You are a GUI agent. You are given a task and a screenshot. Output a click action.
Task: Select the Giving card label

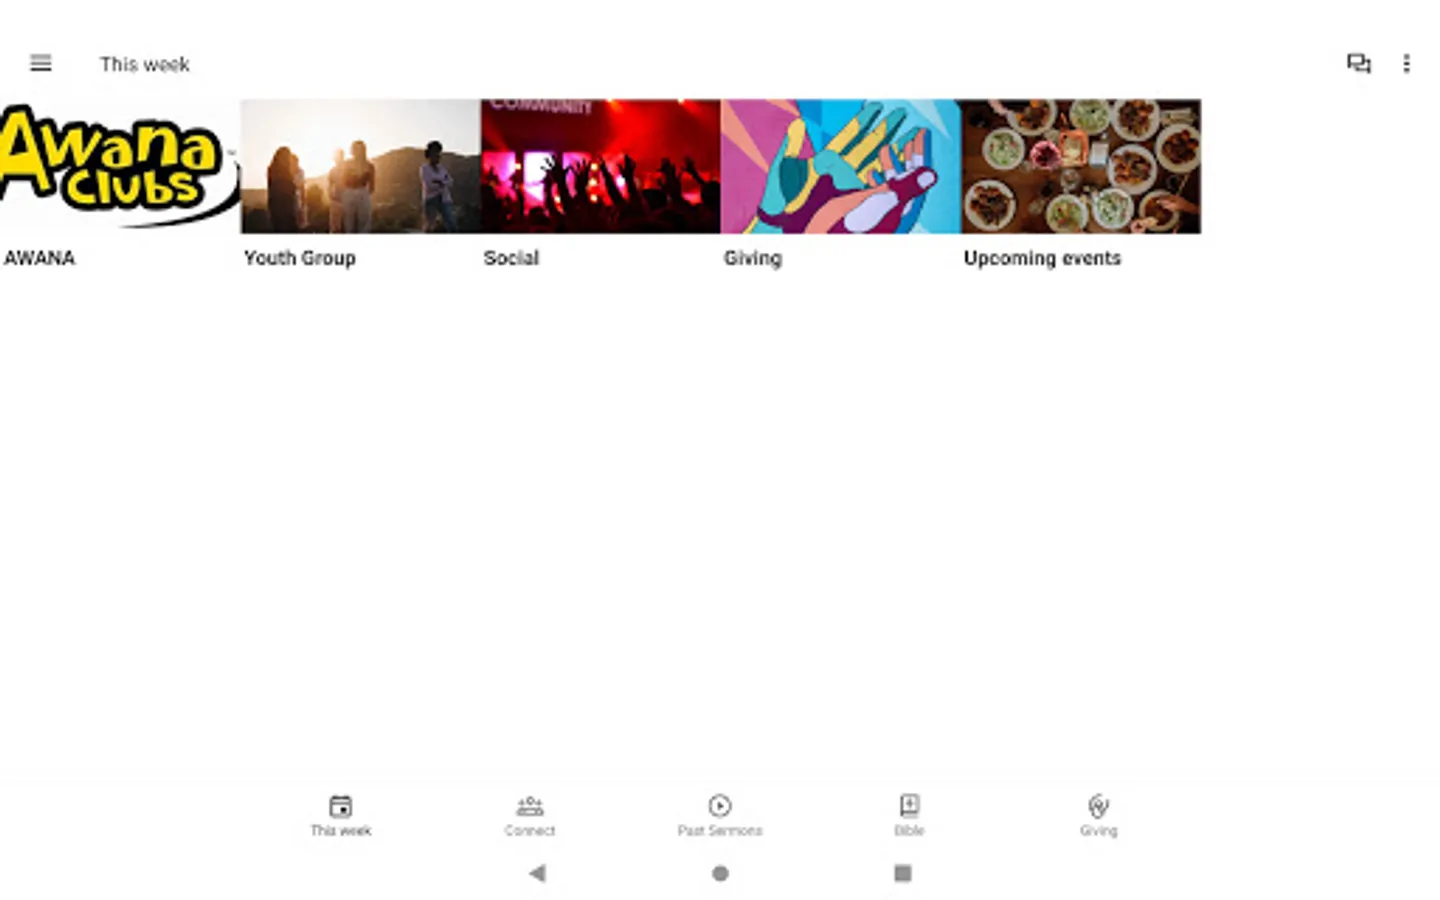coord(752,258)
